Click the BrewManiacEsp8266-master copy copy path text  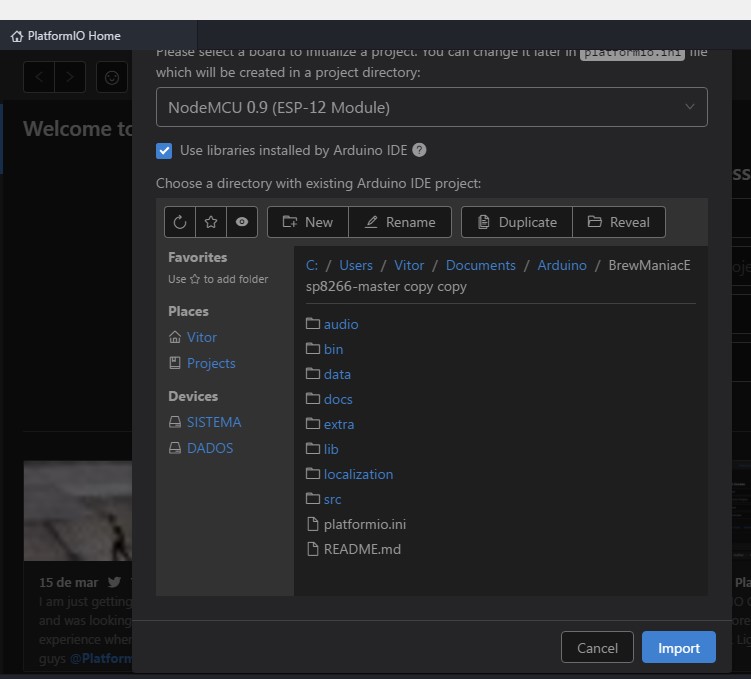tap(498, 276)
